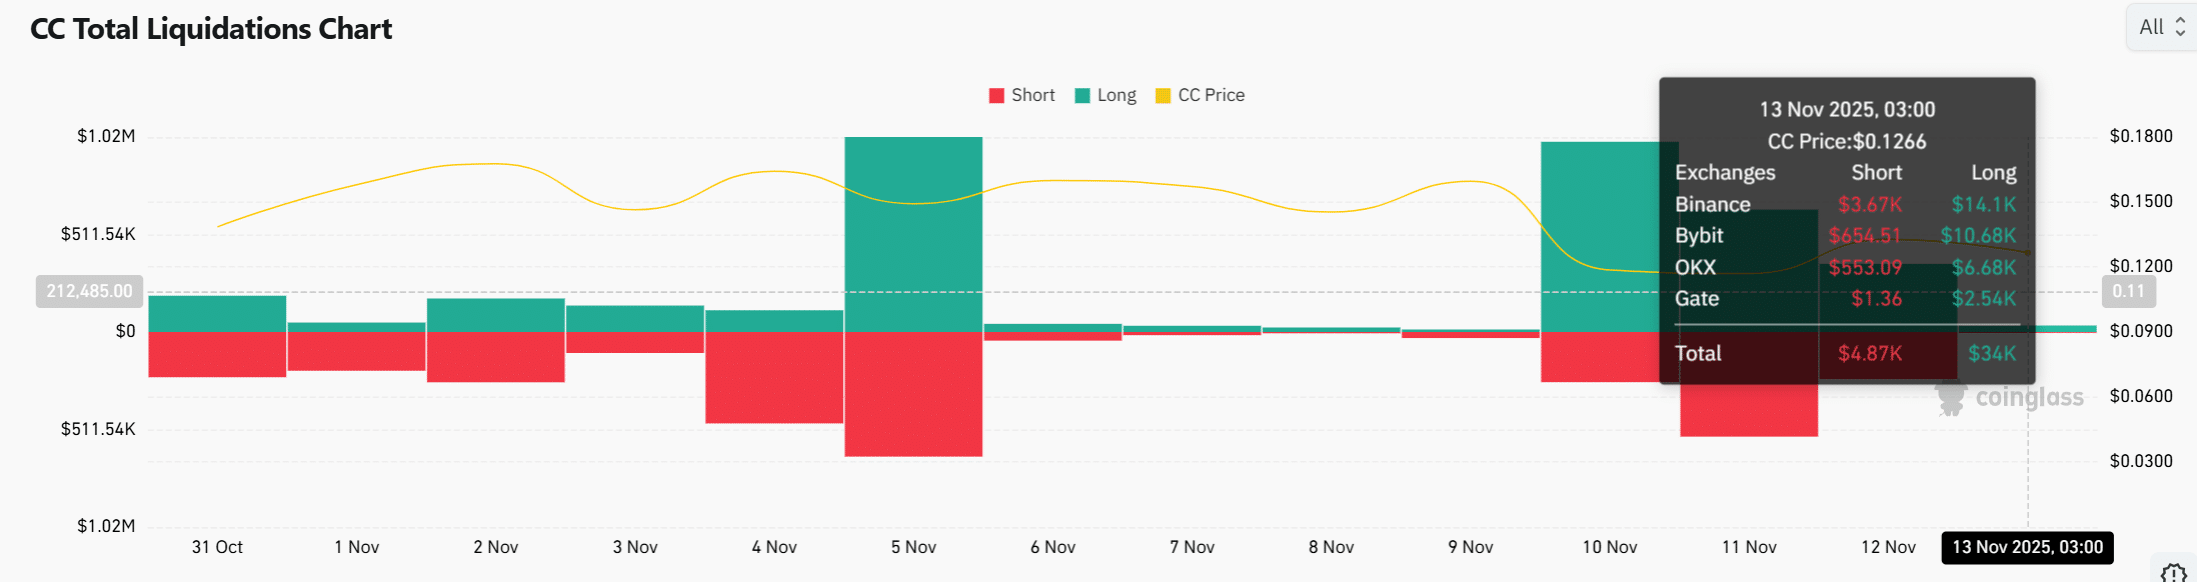Click the red Short legend swatch
This screenshot has height=582, width=2197.
[996, 96]
